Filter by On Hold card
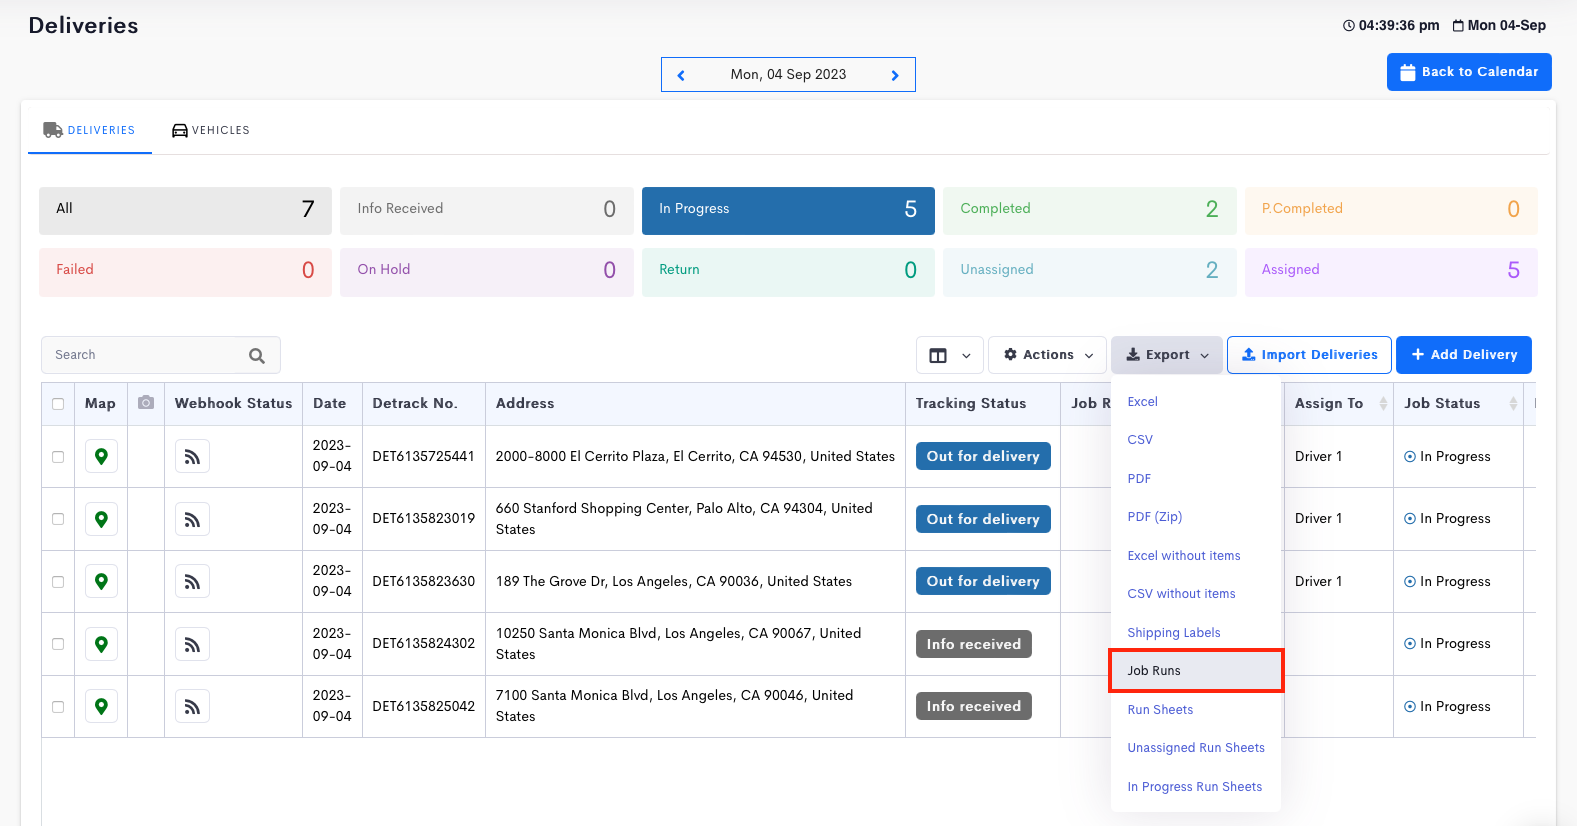 (x=487, y=271)
